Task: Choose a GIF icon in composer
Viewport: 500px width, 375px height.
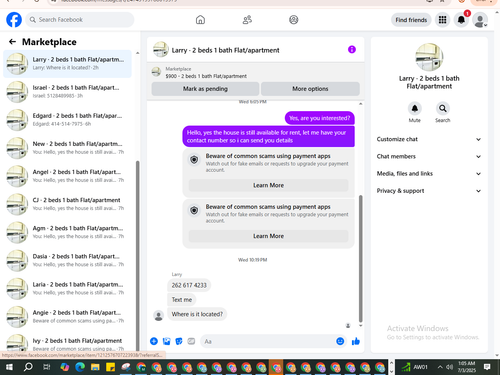Action: coord(191,341)
